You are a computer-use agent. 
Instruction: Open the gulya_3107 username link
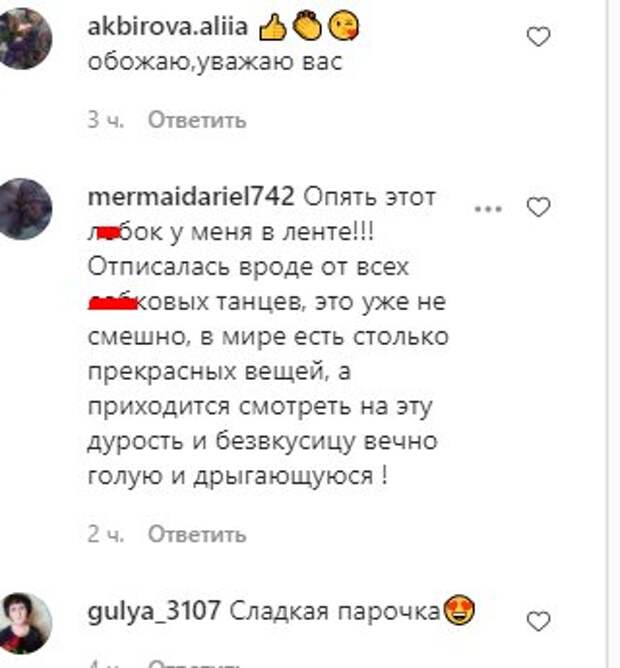point(154,611)
